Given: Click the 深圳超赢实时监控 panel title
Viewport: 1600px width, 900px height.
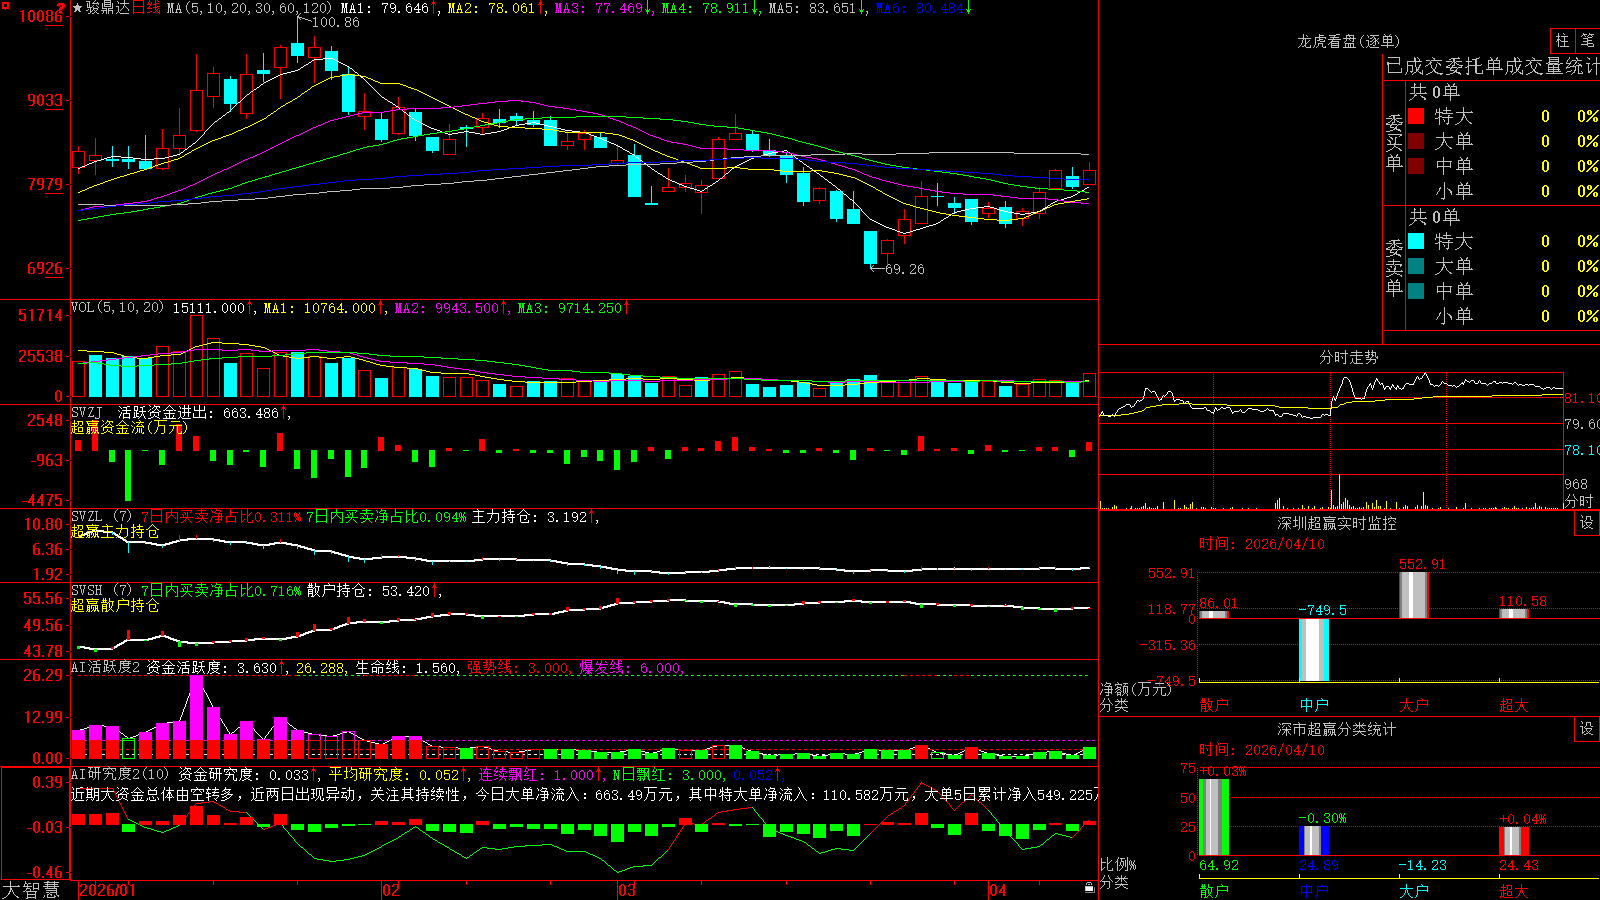Looking at the screenshot, I should 1337,524.
